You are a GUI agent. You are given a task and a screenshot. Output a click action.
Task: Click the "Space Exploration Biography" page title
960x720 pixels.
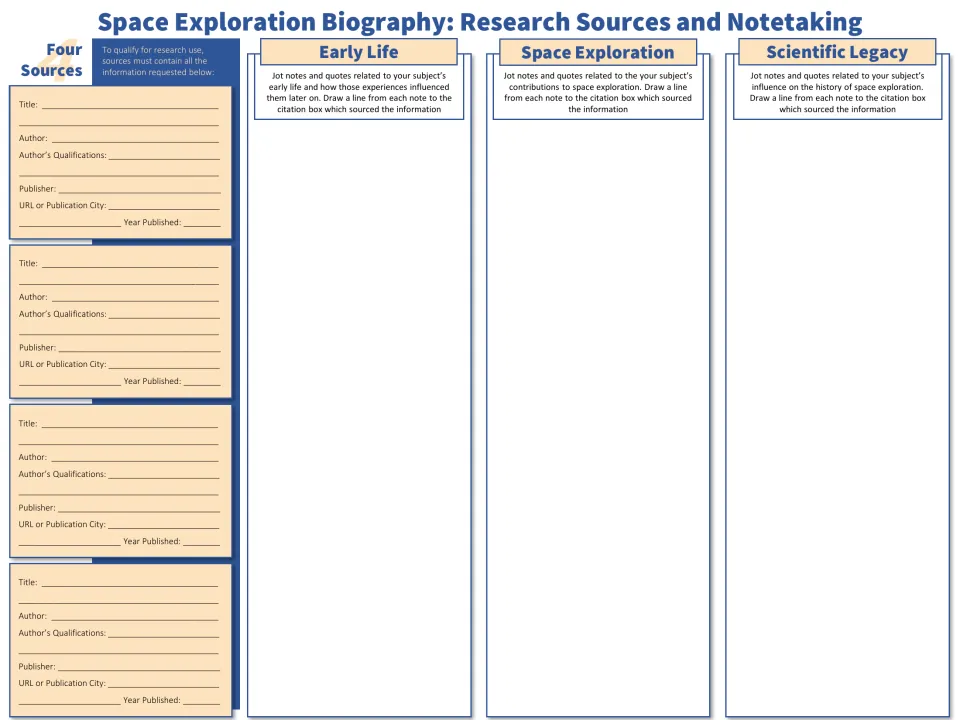[x=479, y=22]
